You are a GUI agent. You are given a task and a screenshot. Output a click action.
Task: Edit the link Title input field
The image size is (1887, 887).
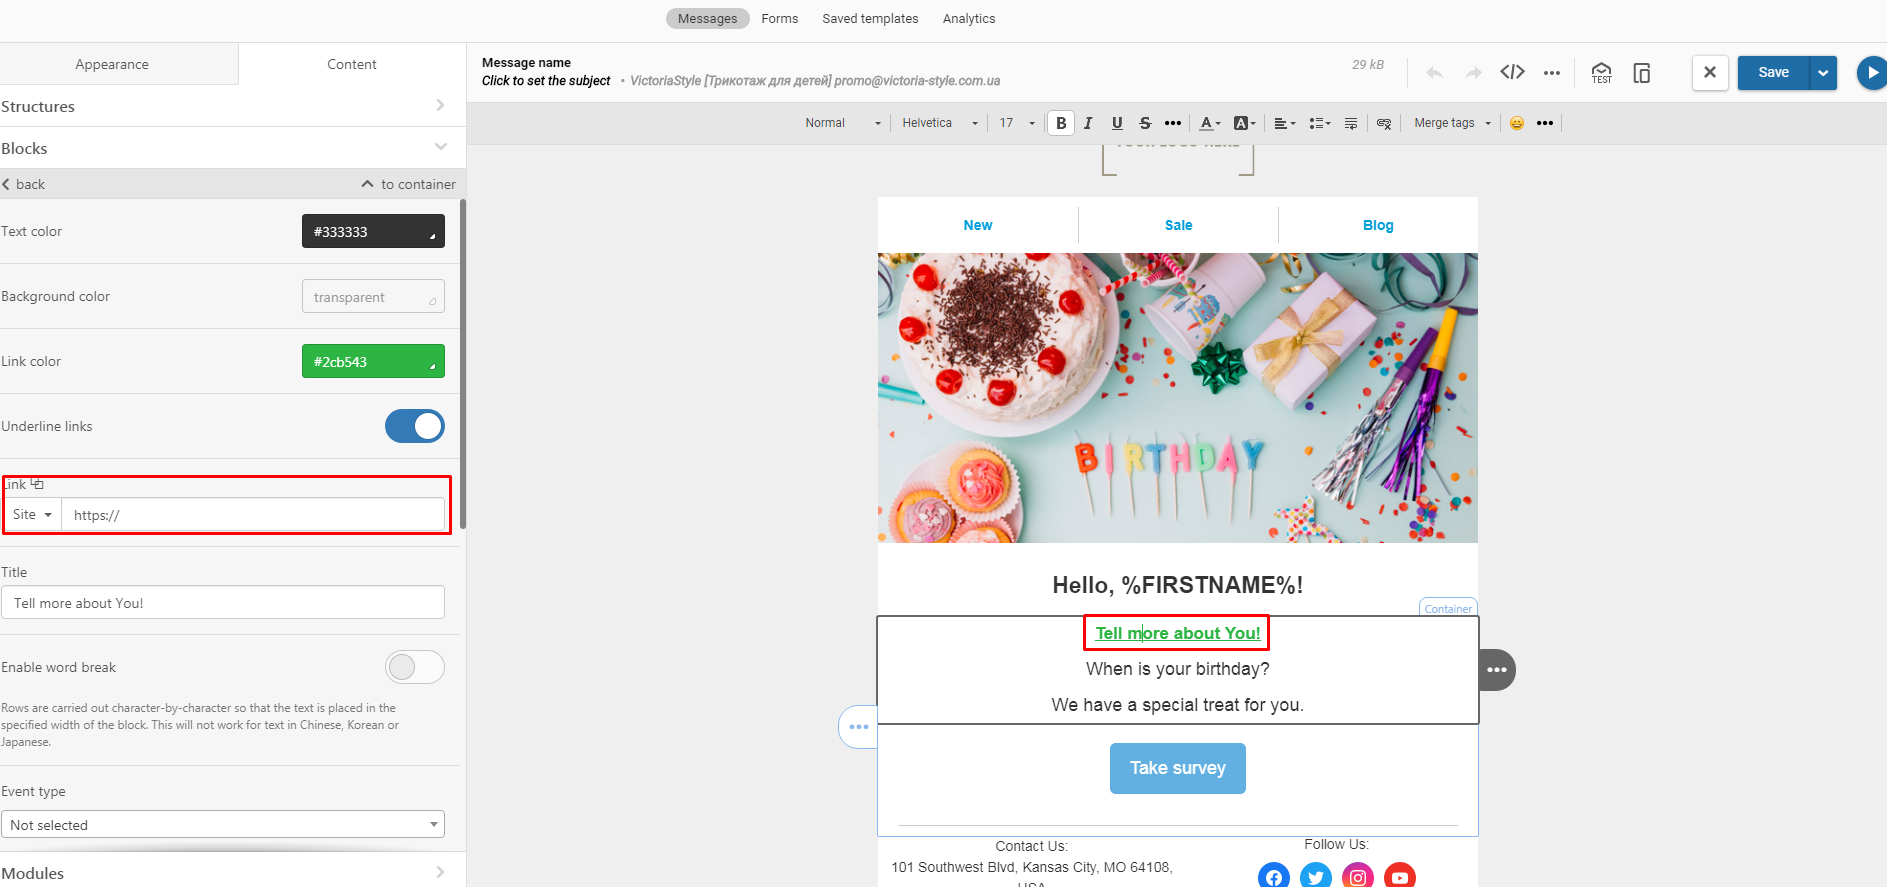click(x=223, y=602)
